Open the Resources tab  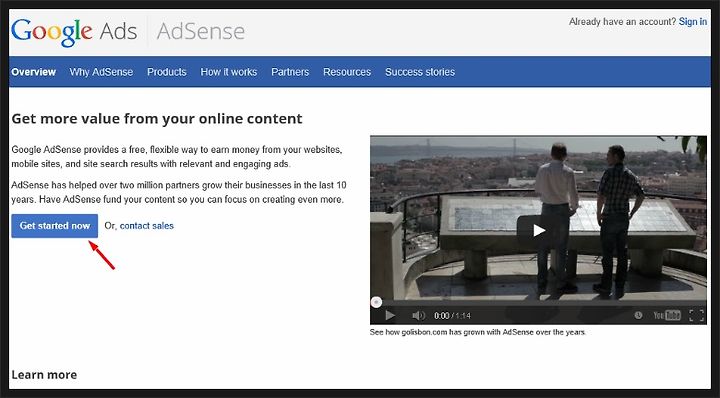click(x=347, y=72)
